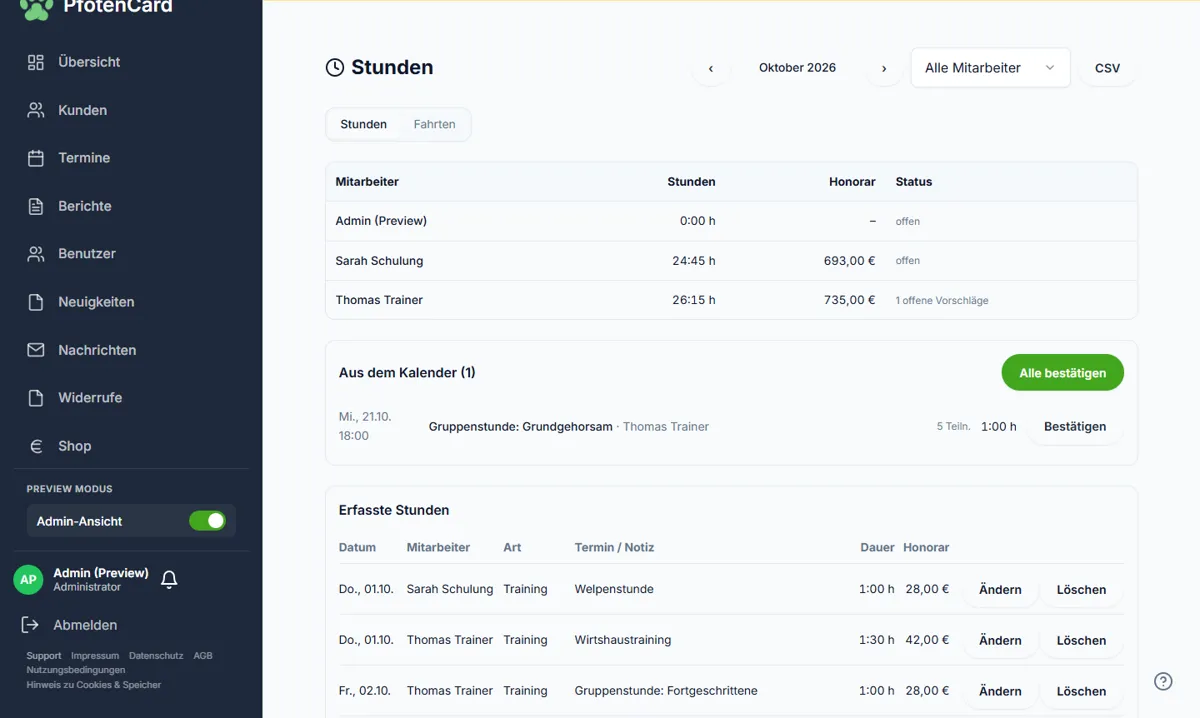The width and height of the screenshot is (1200, 718).
Task: Export hours with the CSV button
Action: click(x=1107, y=68)
